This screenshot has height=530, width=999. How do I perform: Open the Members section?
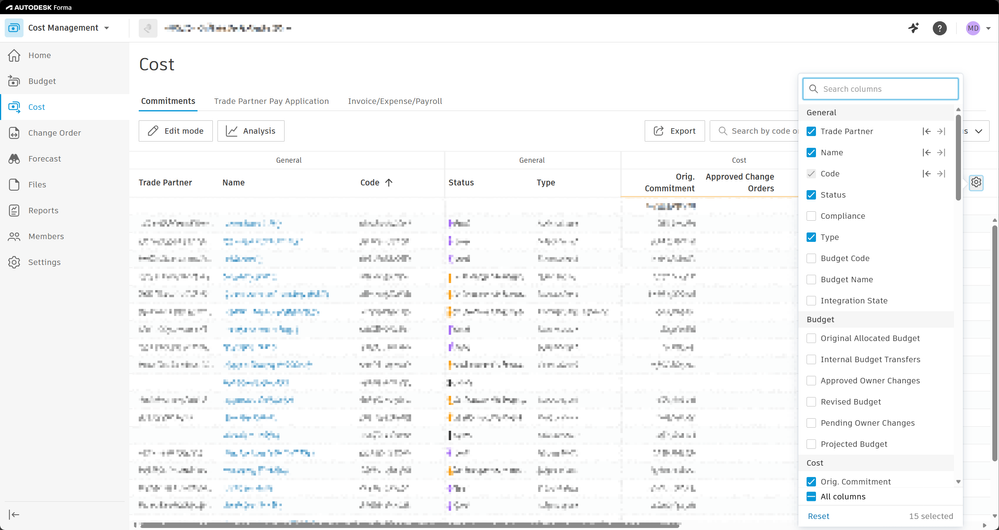point(46,236)
